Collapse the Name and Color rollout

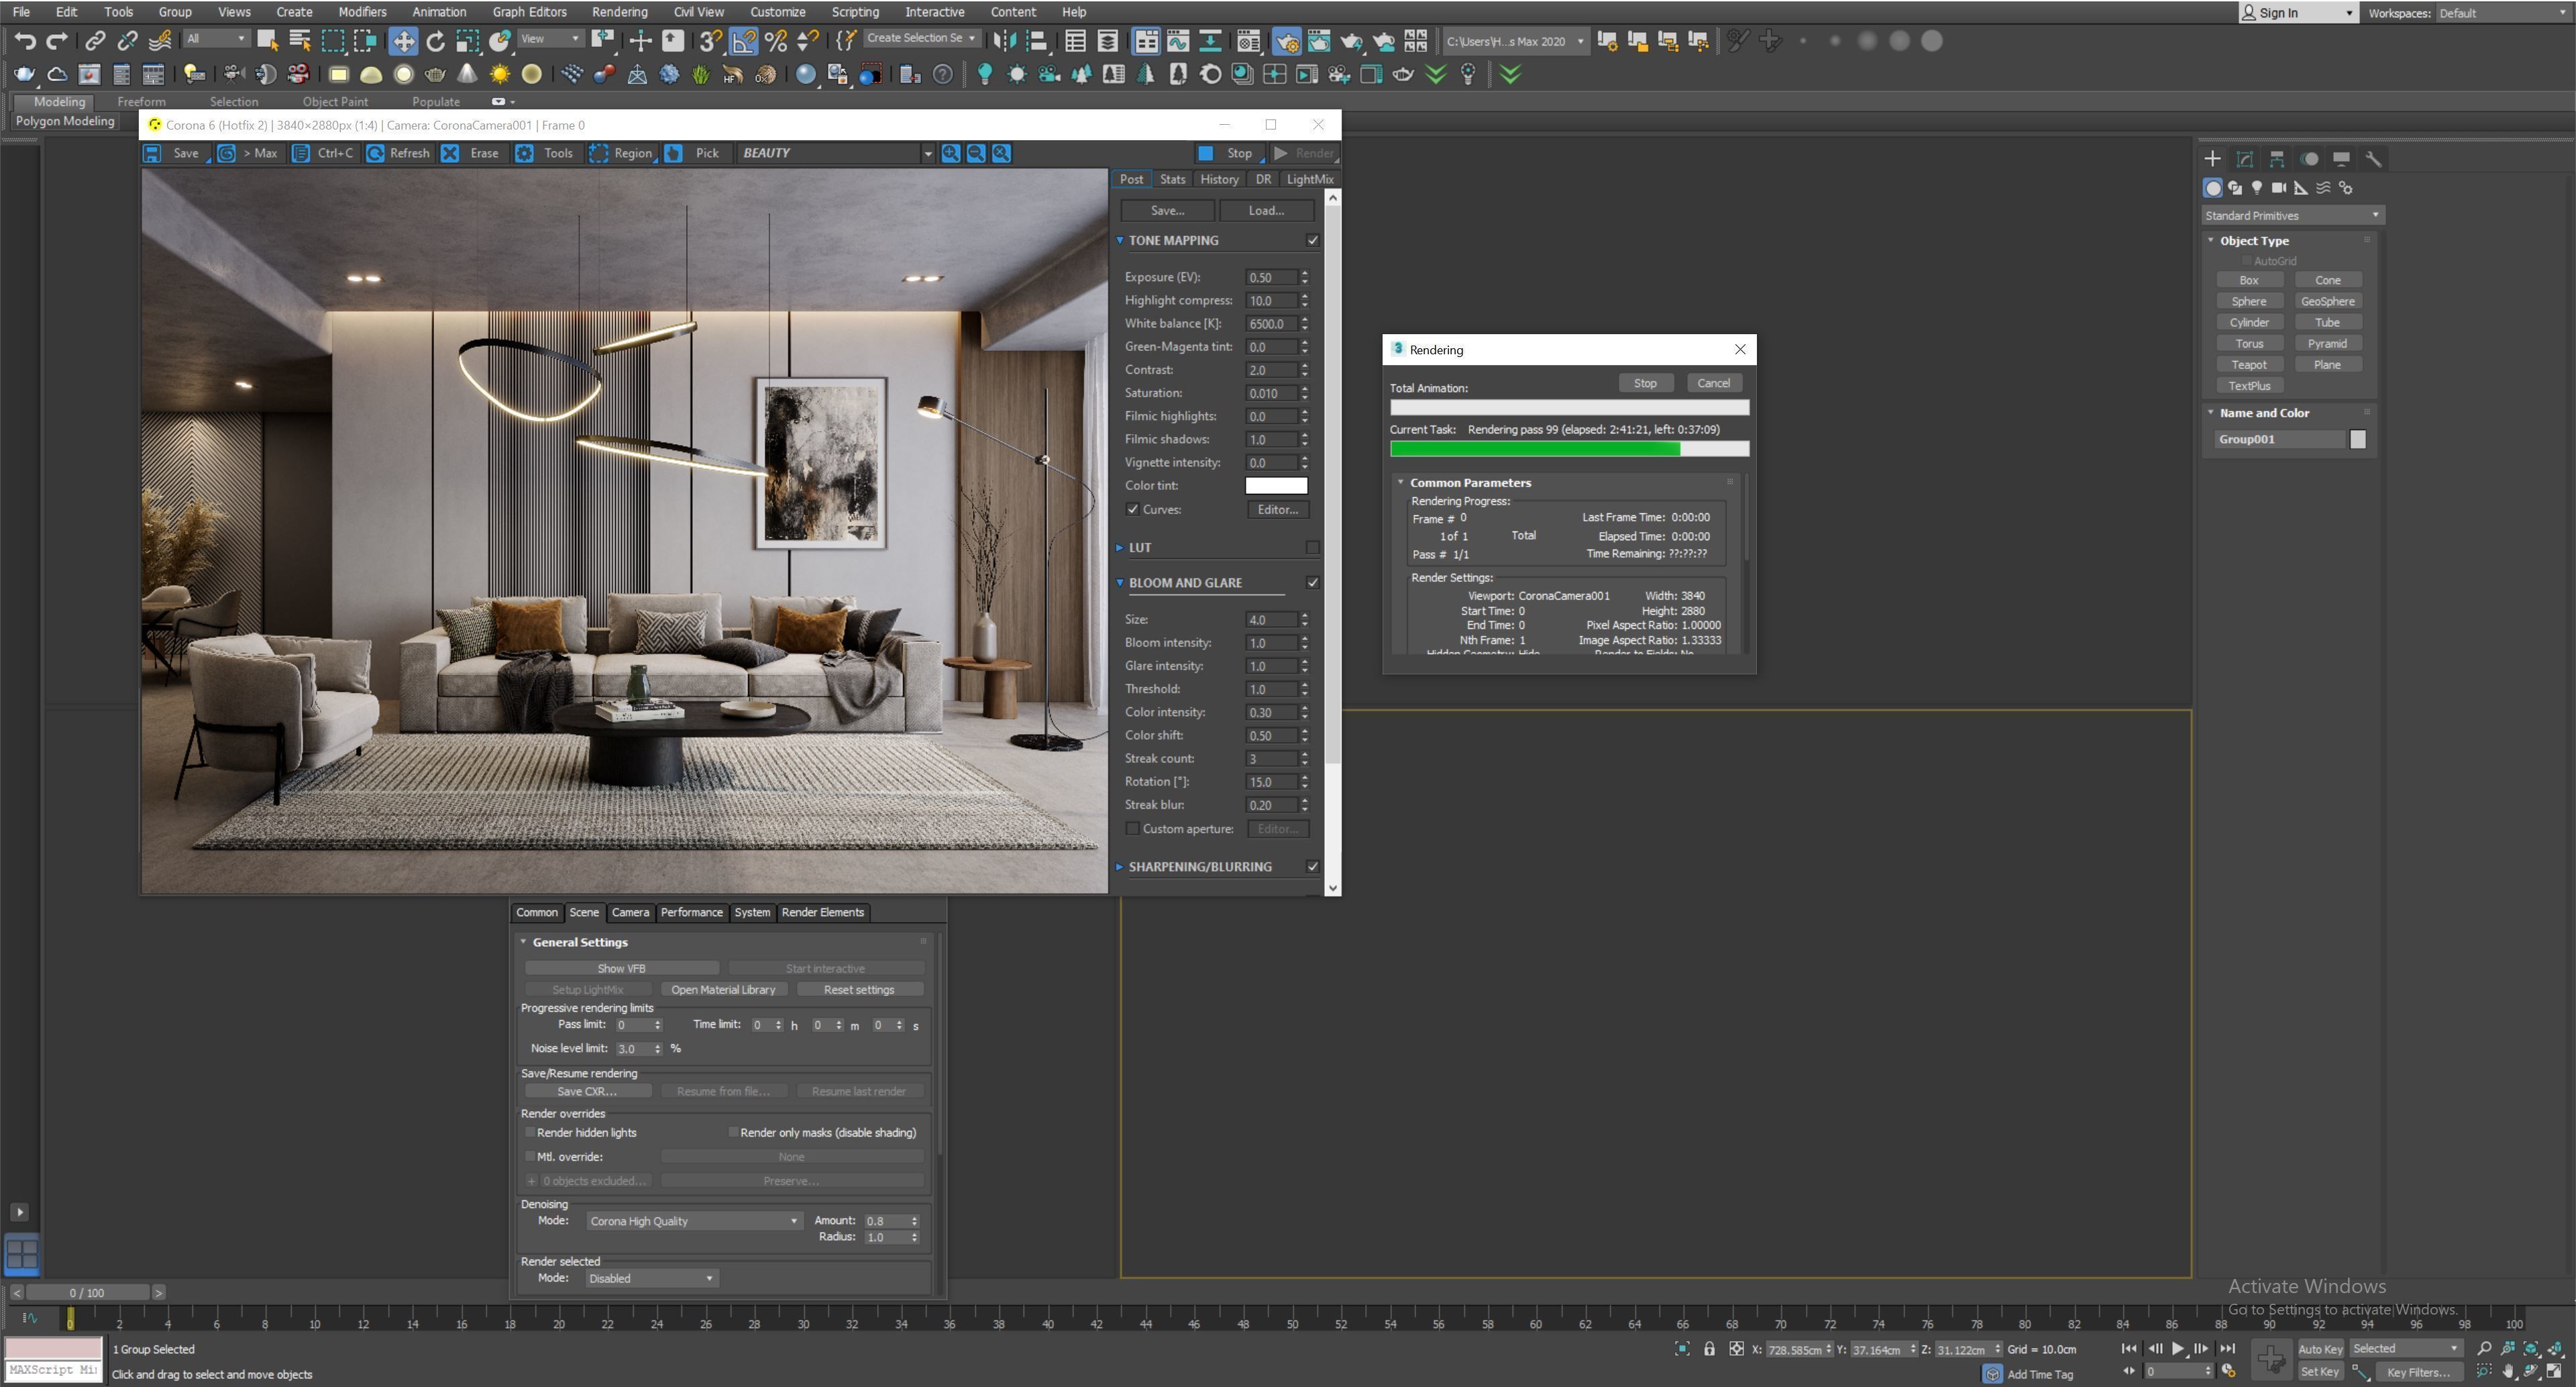(2211, 413)
